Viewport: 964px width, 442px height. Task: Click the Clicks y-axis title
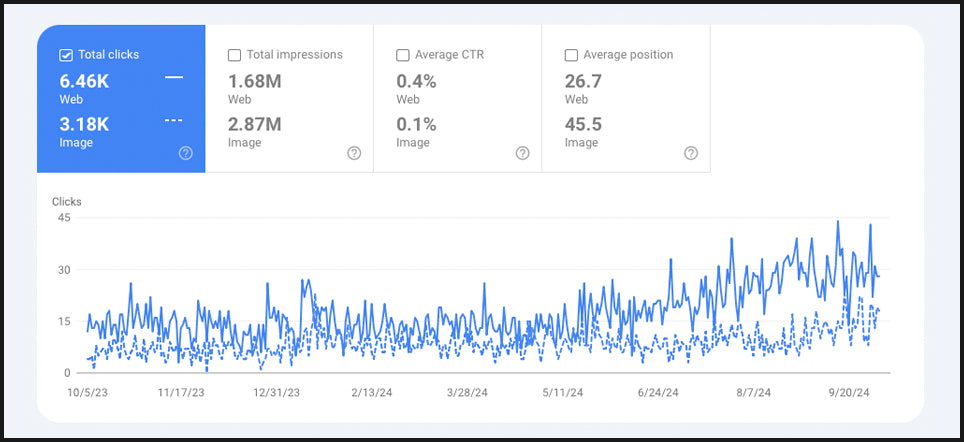67,202
